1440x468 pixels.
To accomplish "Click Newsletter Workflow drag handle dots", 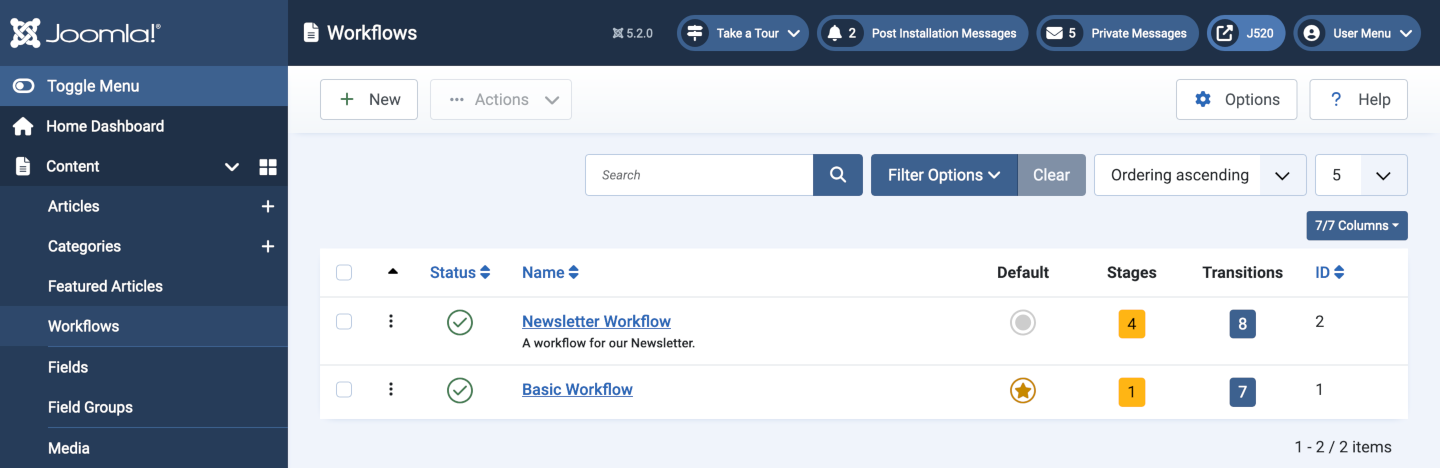I will pos(391,321).
